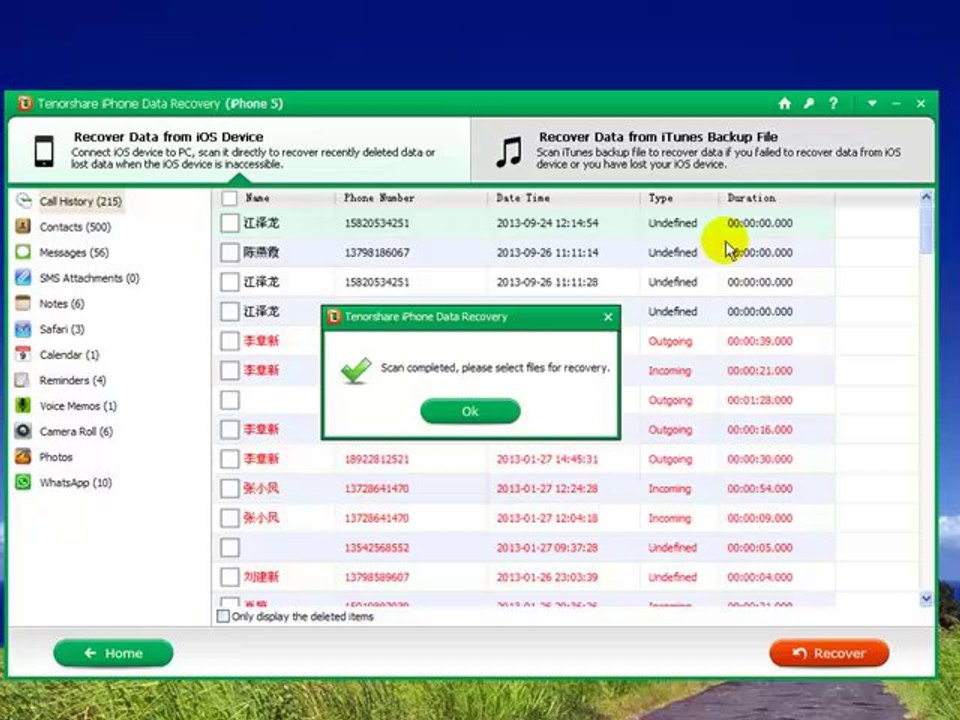Select duration 00:00:54.000 cell
Screen dimensions: 960x720
pyautogui.click(x=760, y=489)
